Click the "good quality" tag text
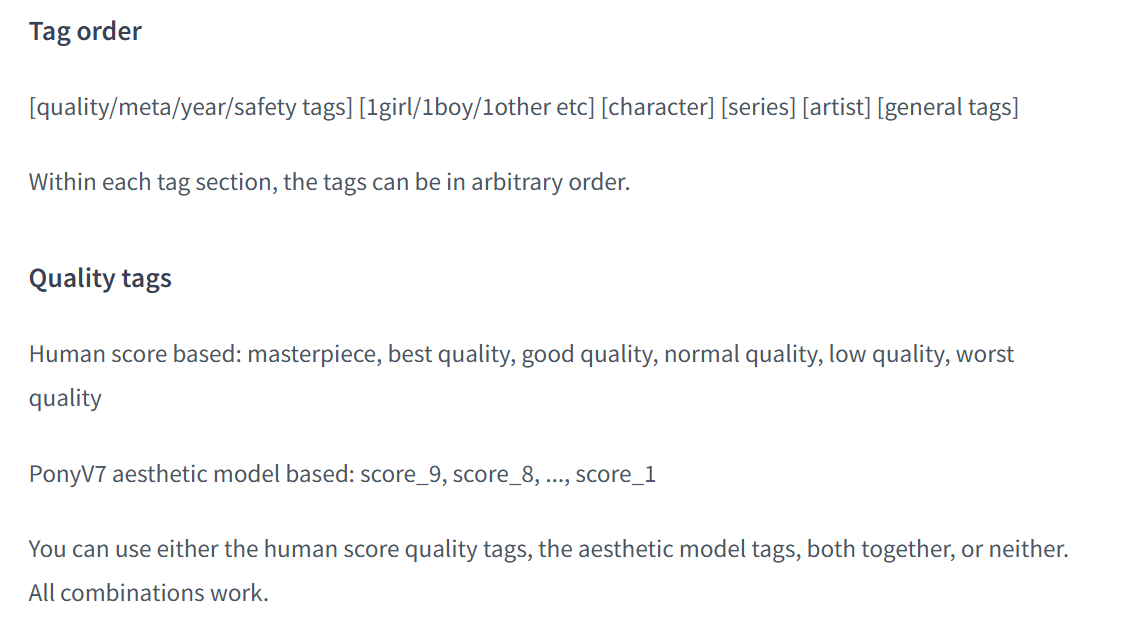The image size is (1124, 626). click(587, 354)
